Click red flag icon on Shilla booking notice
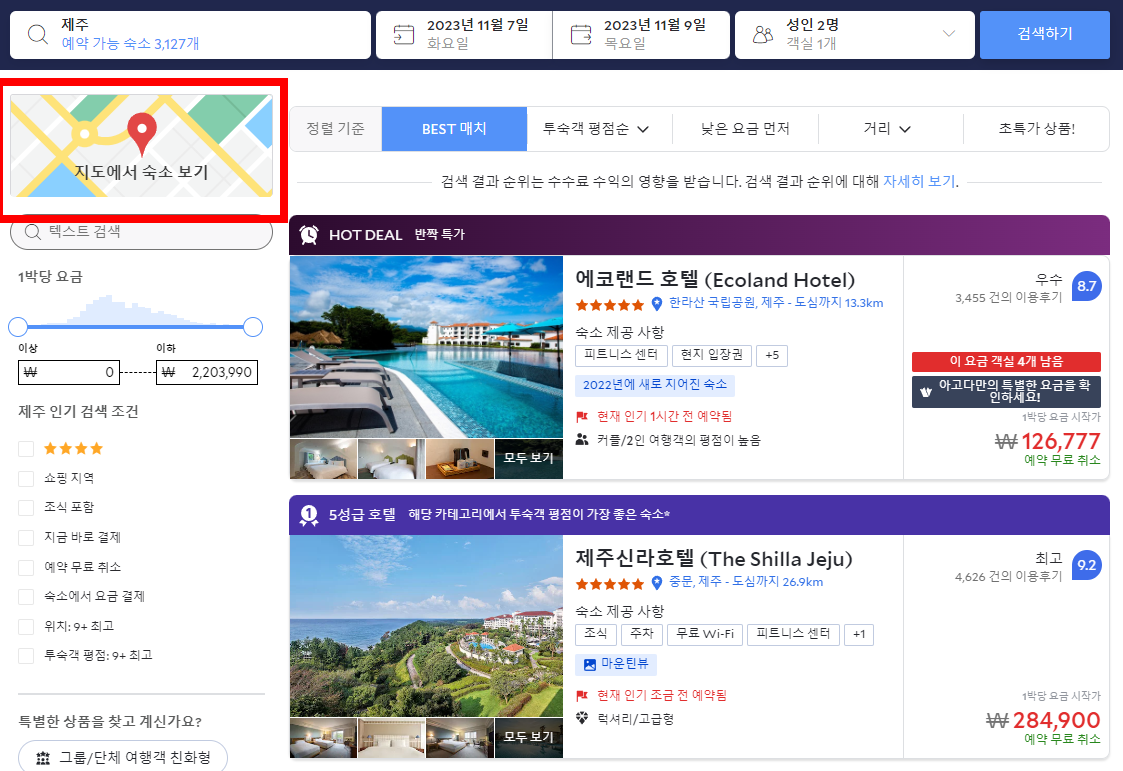Image resolution: width=1123 pixels, height=771 pixels. 582,696
